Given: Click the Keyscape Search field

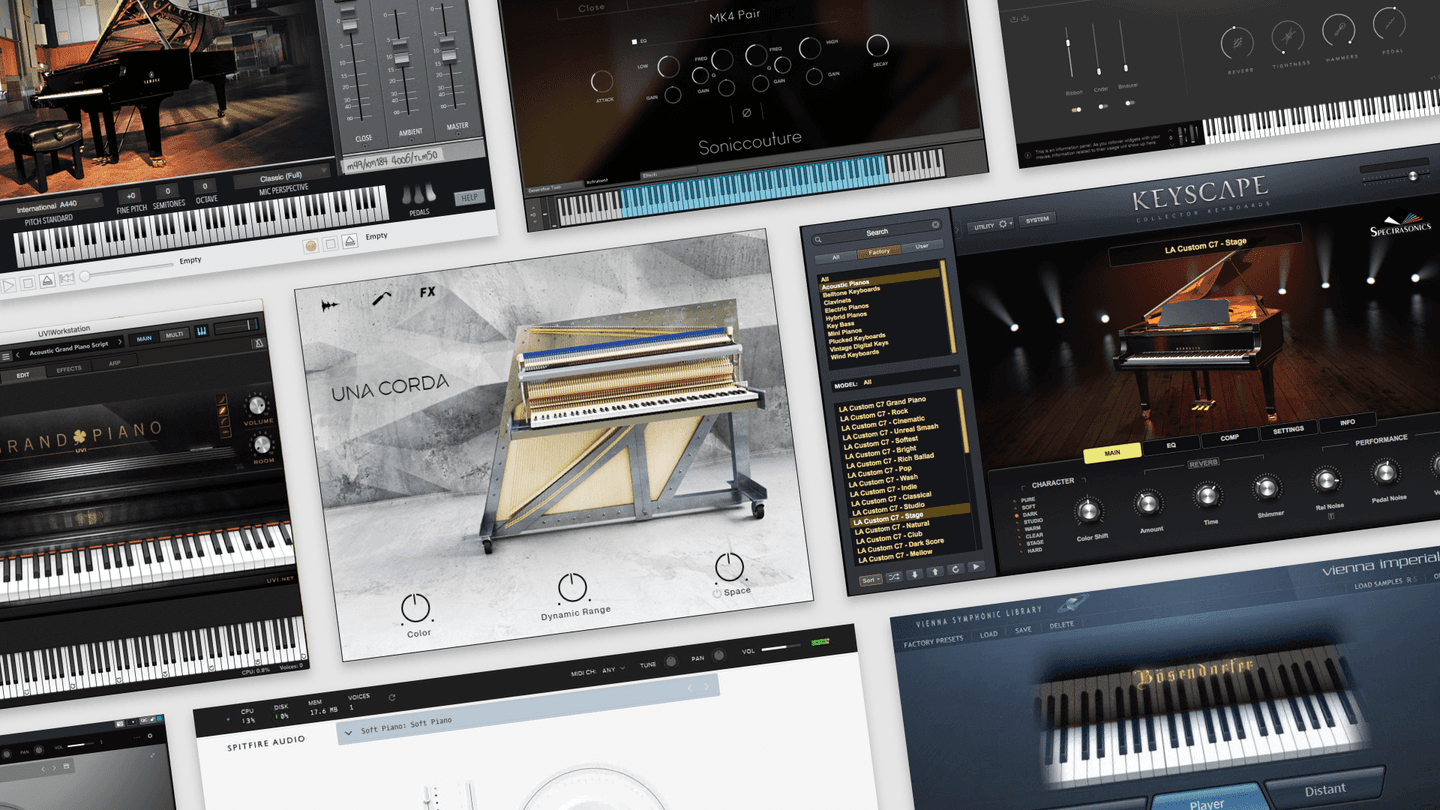Looking at the screenshot, I should point(877,232).
